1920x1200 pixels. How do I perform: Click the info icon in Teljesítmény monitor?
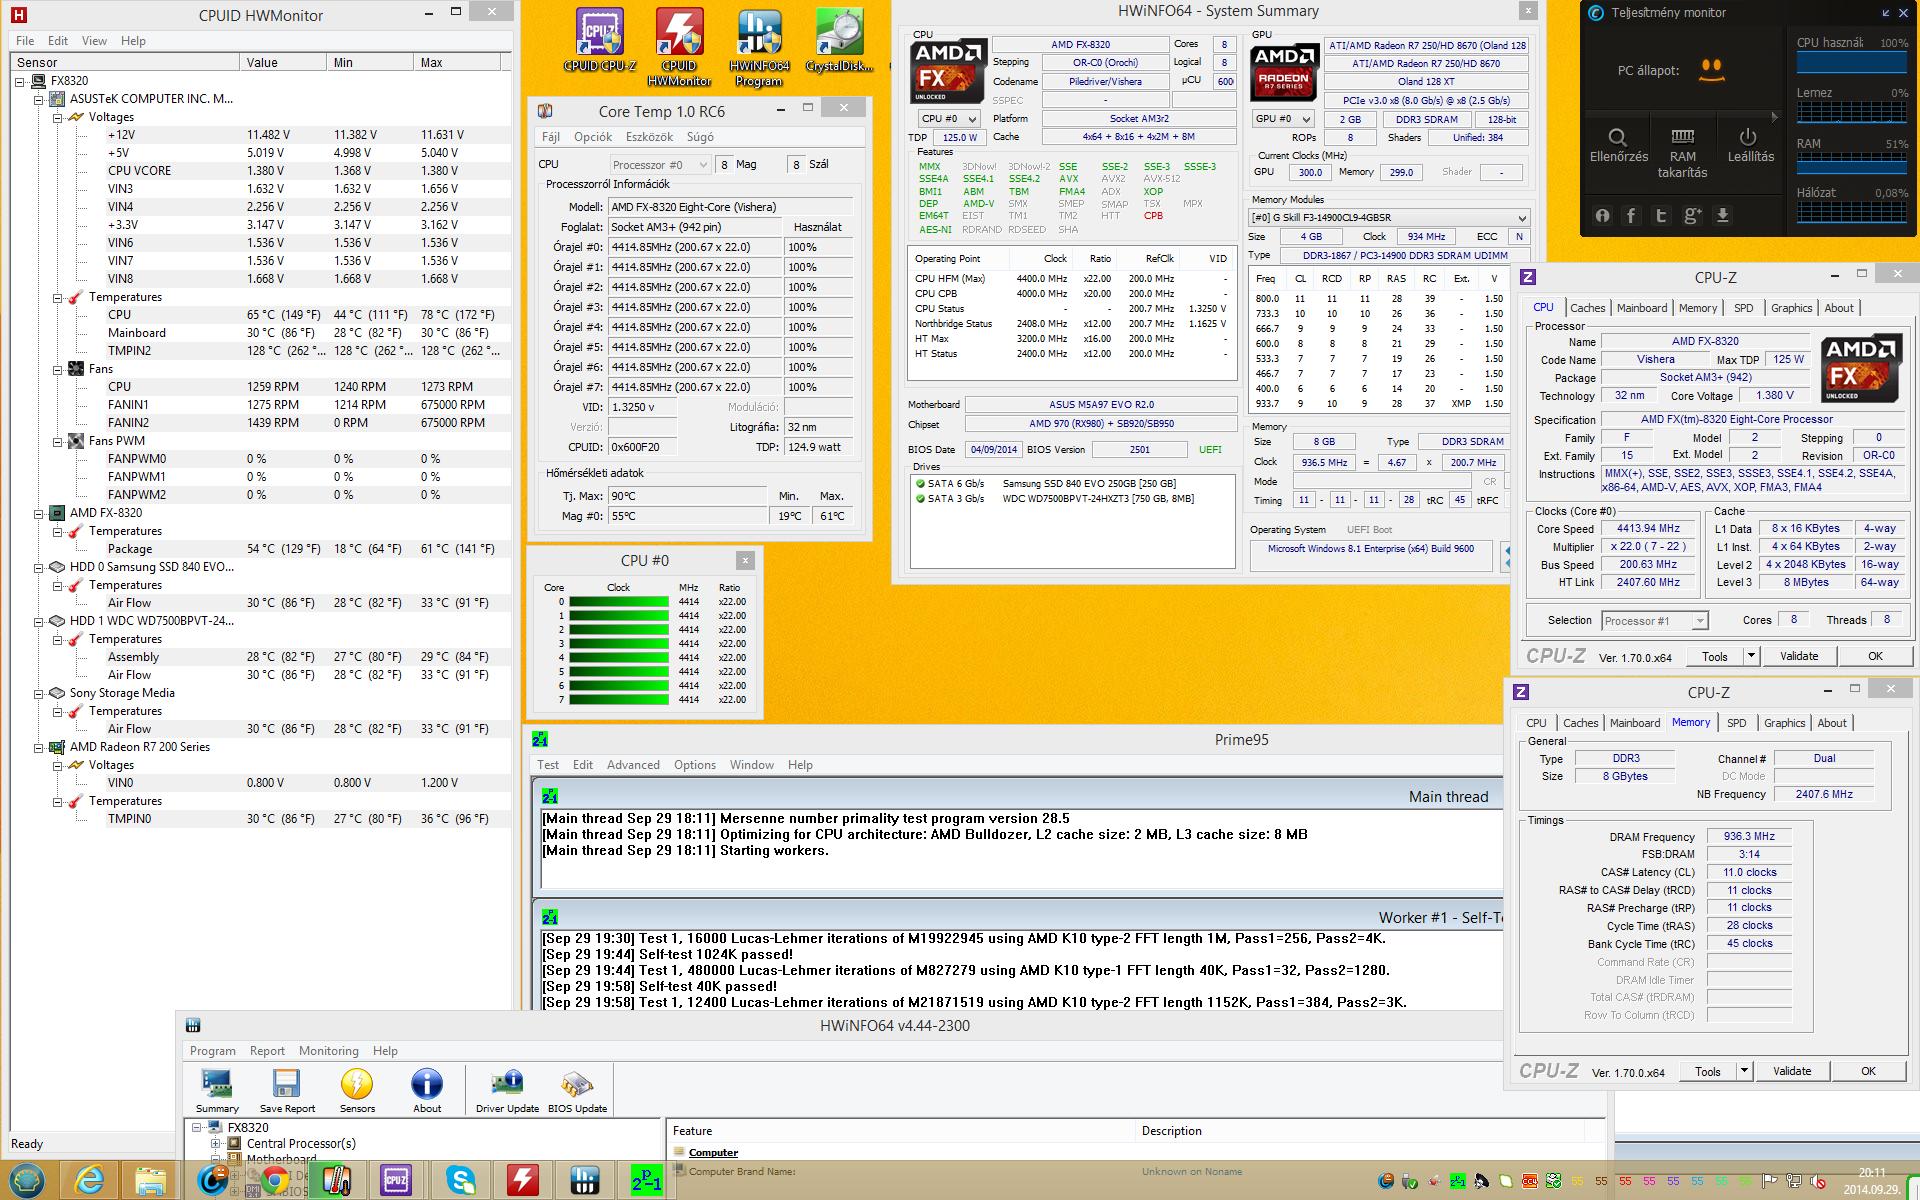(x=1601, y=215)
